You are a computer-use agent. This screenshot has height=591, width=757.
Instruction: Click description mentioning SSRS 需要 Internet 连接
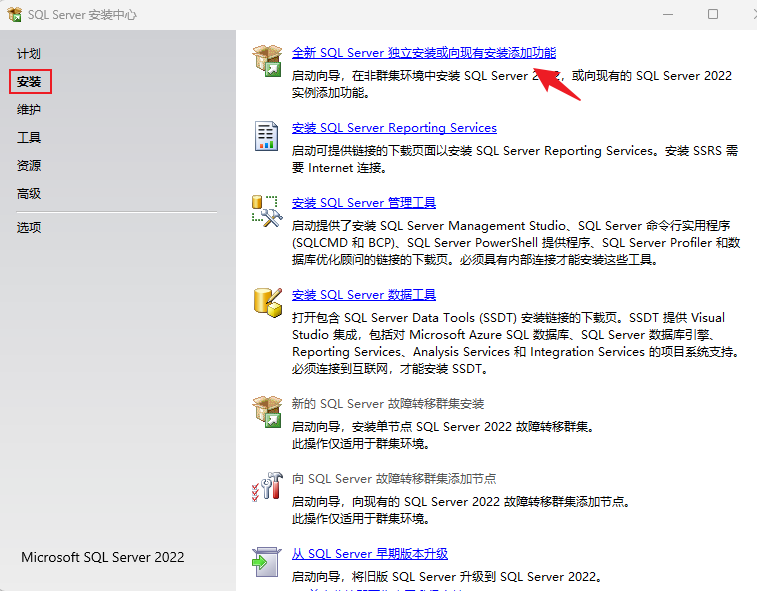click(x=515, y=159)
